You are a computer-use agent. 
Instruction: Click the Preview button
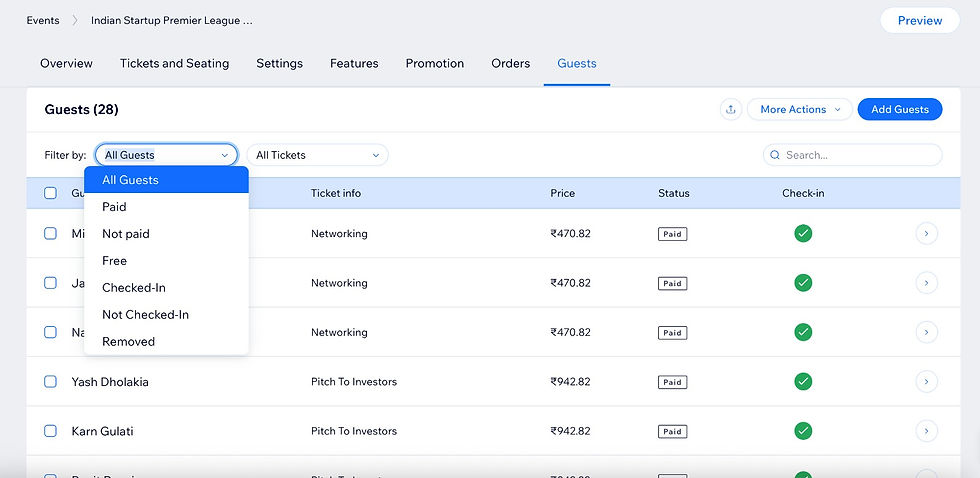pyautogui.click(x=920, y=21)
